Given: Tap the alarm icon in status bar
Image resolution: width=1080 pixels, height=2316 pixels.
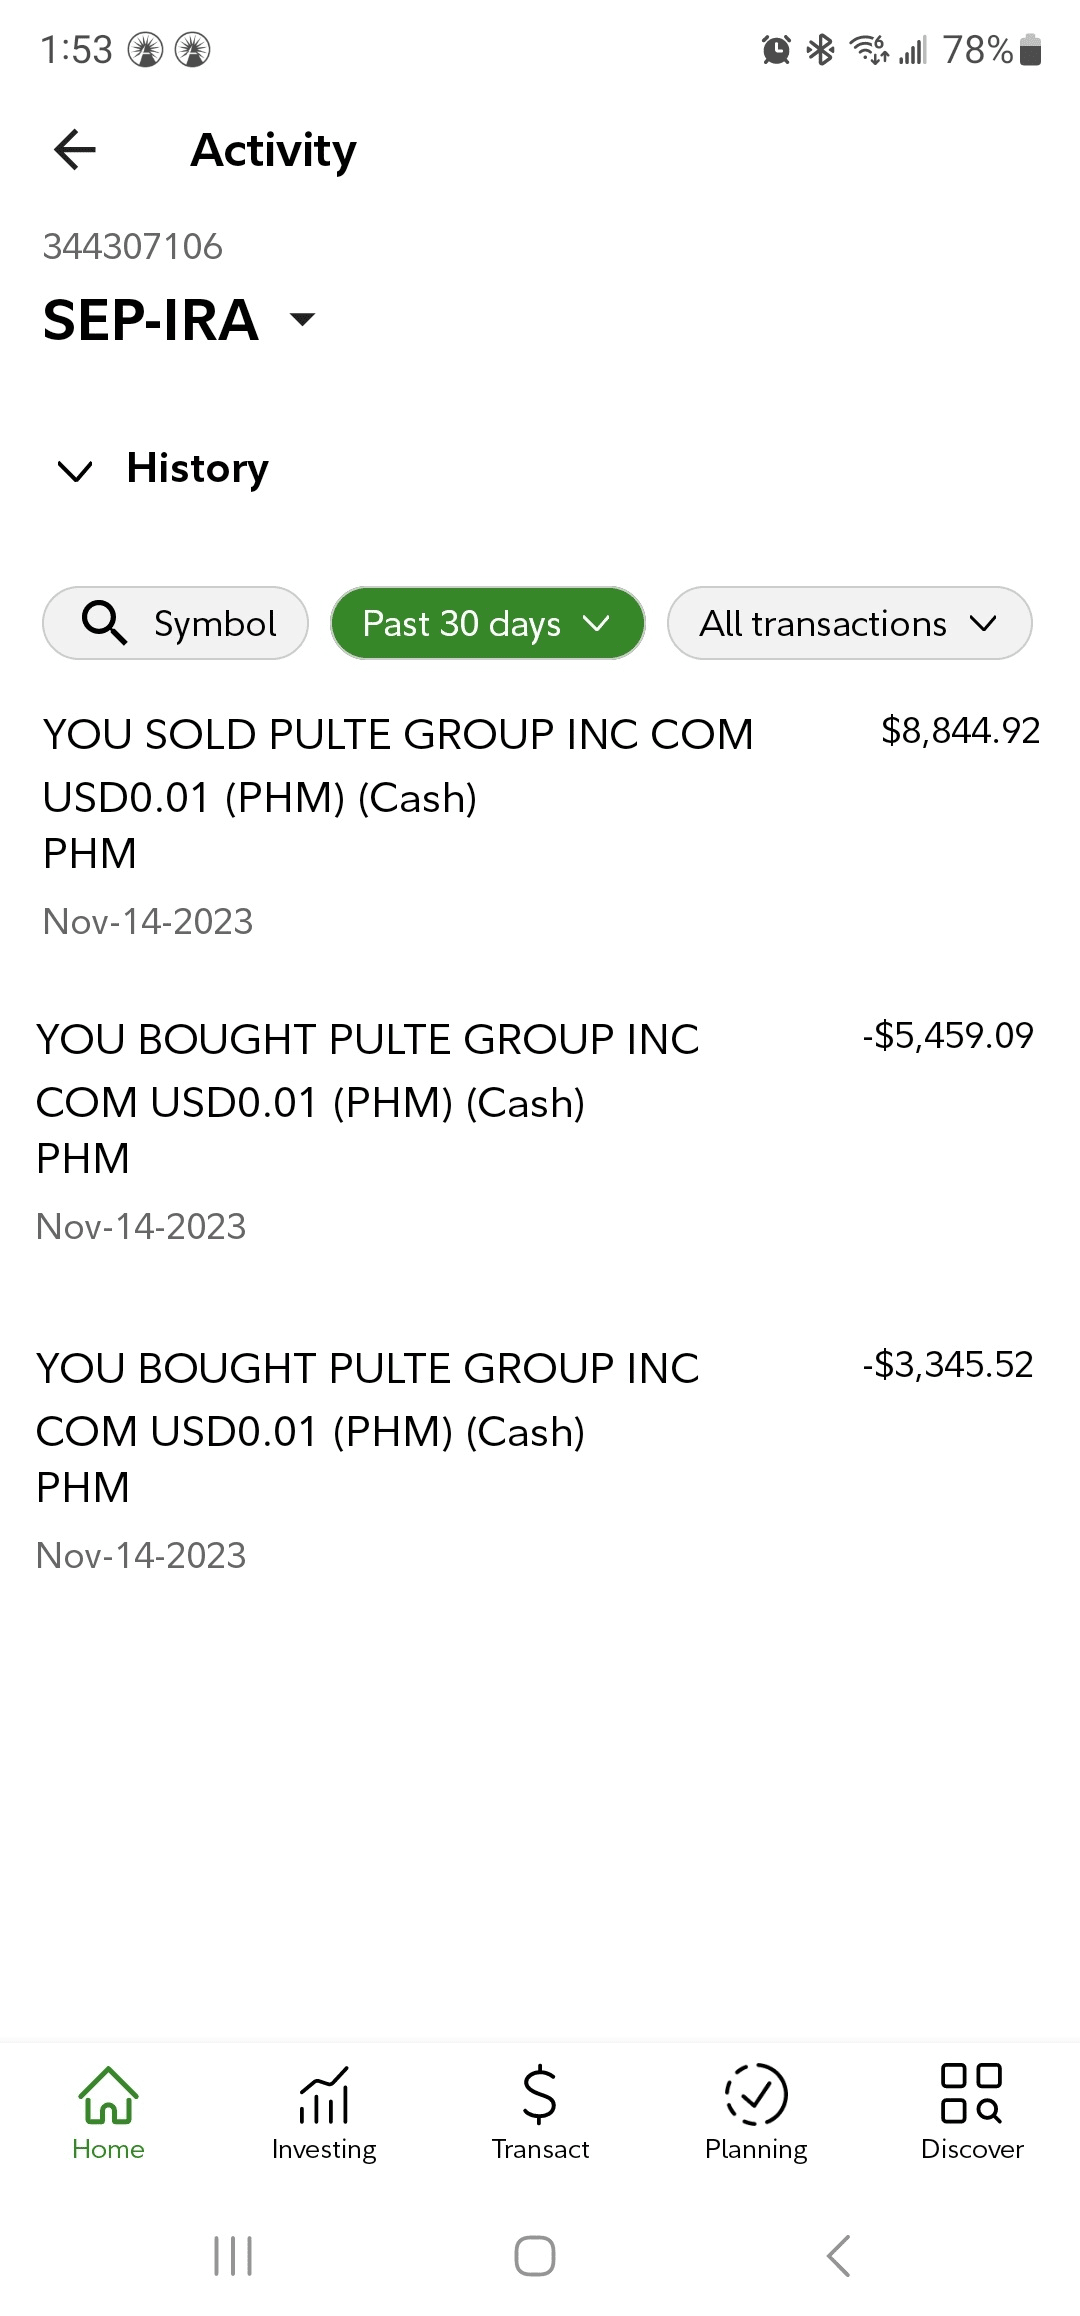Looking at the screenshot, I should tap(776, 49).
